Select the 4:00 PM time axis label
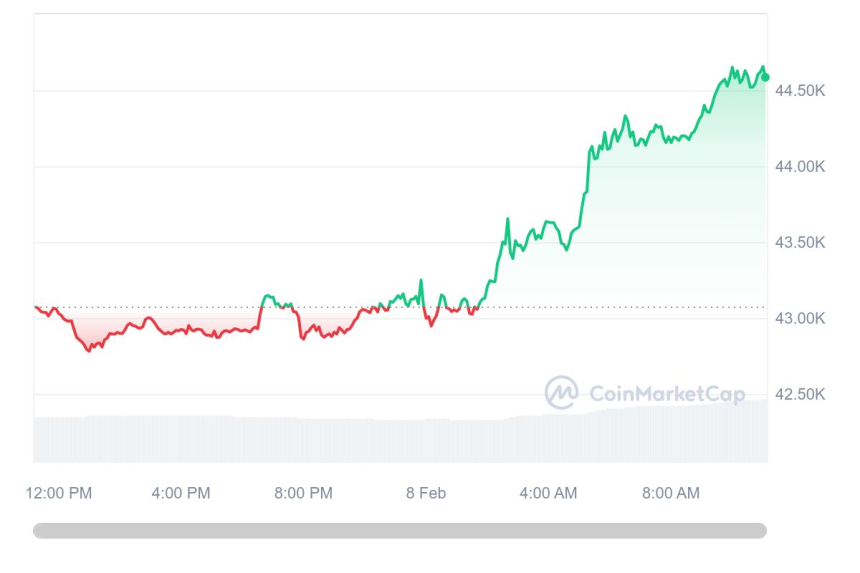860x573 pixels. click(x=181, y=493)
